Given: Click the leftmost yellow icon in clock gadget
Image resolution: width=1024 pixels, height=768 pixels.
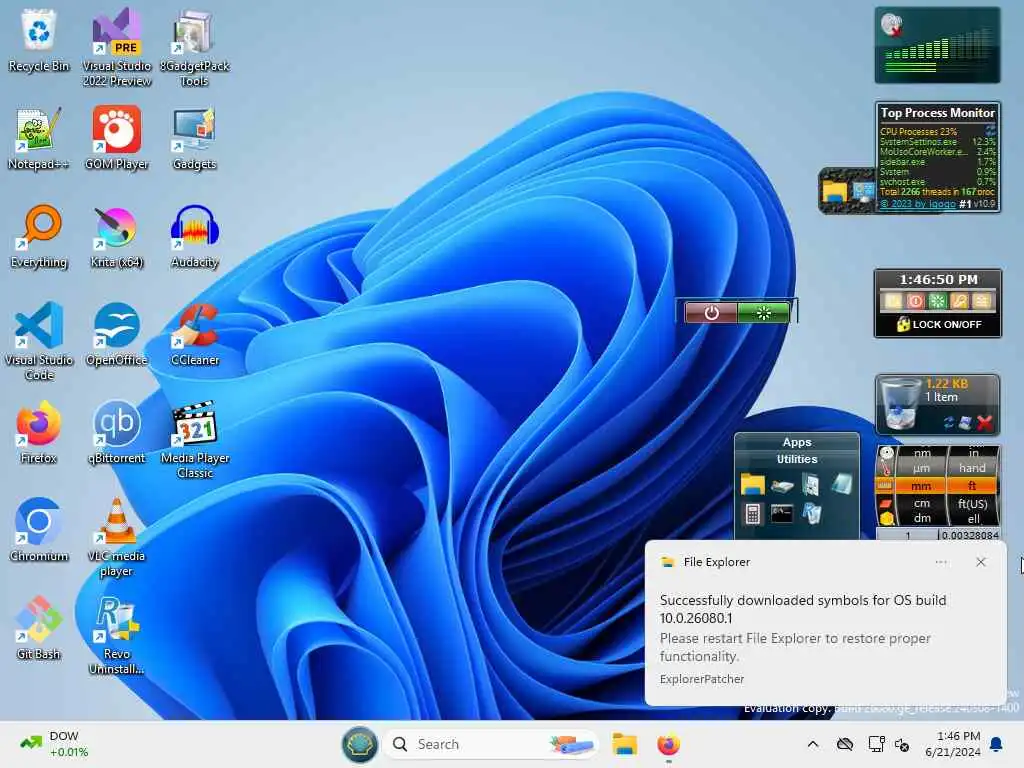Looking at the screenshot, I should tap(893, 301).
